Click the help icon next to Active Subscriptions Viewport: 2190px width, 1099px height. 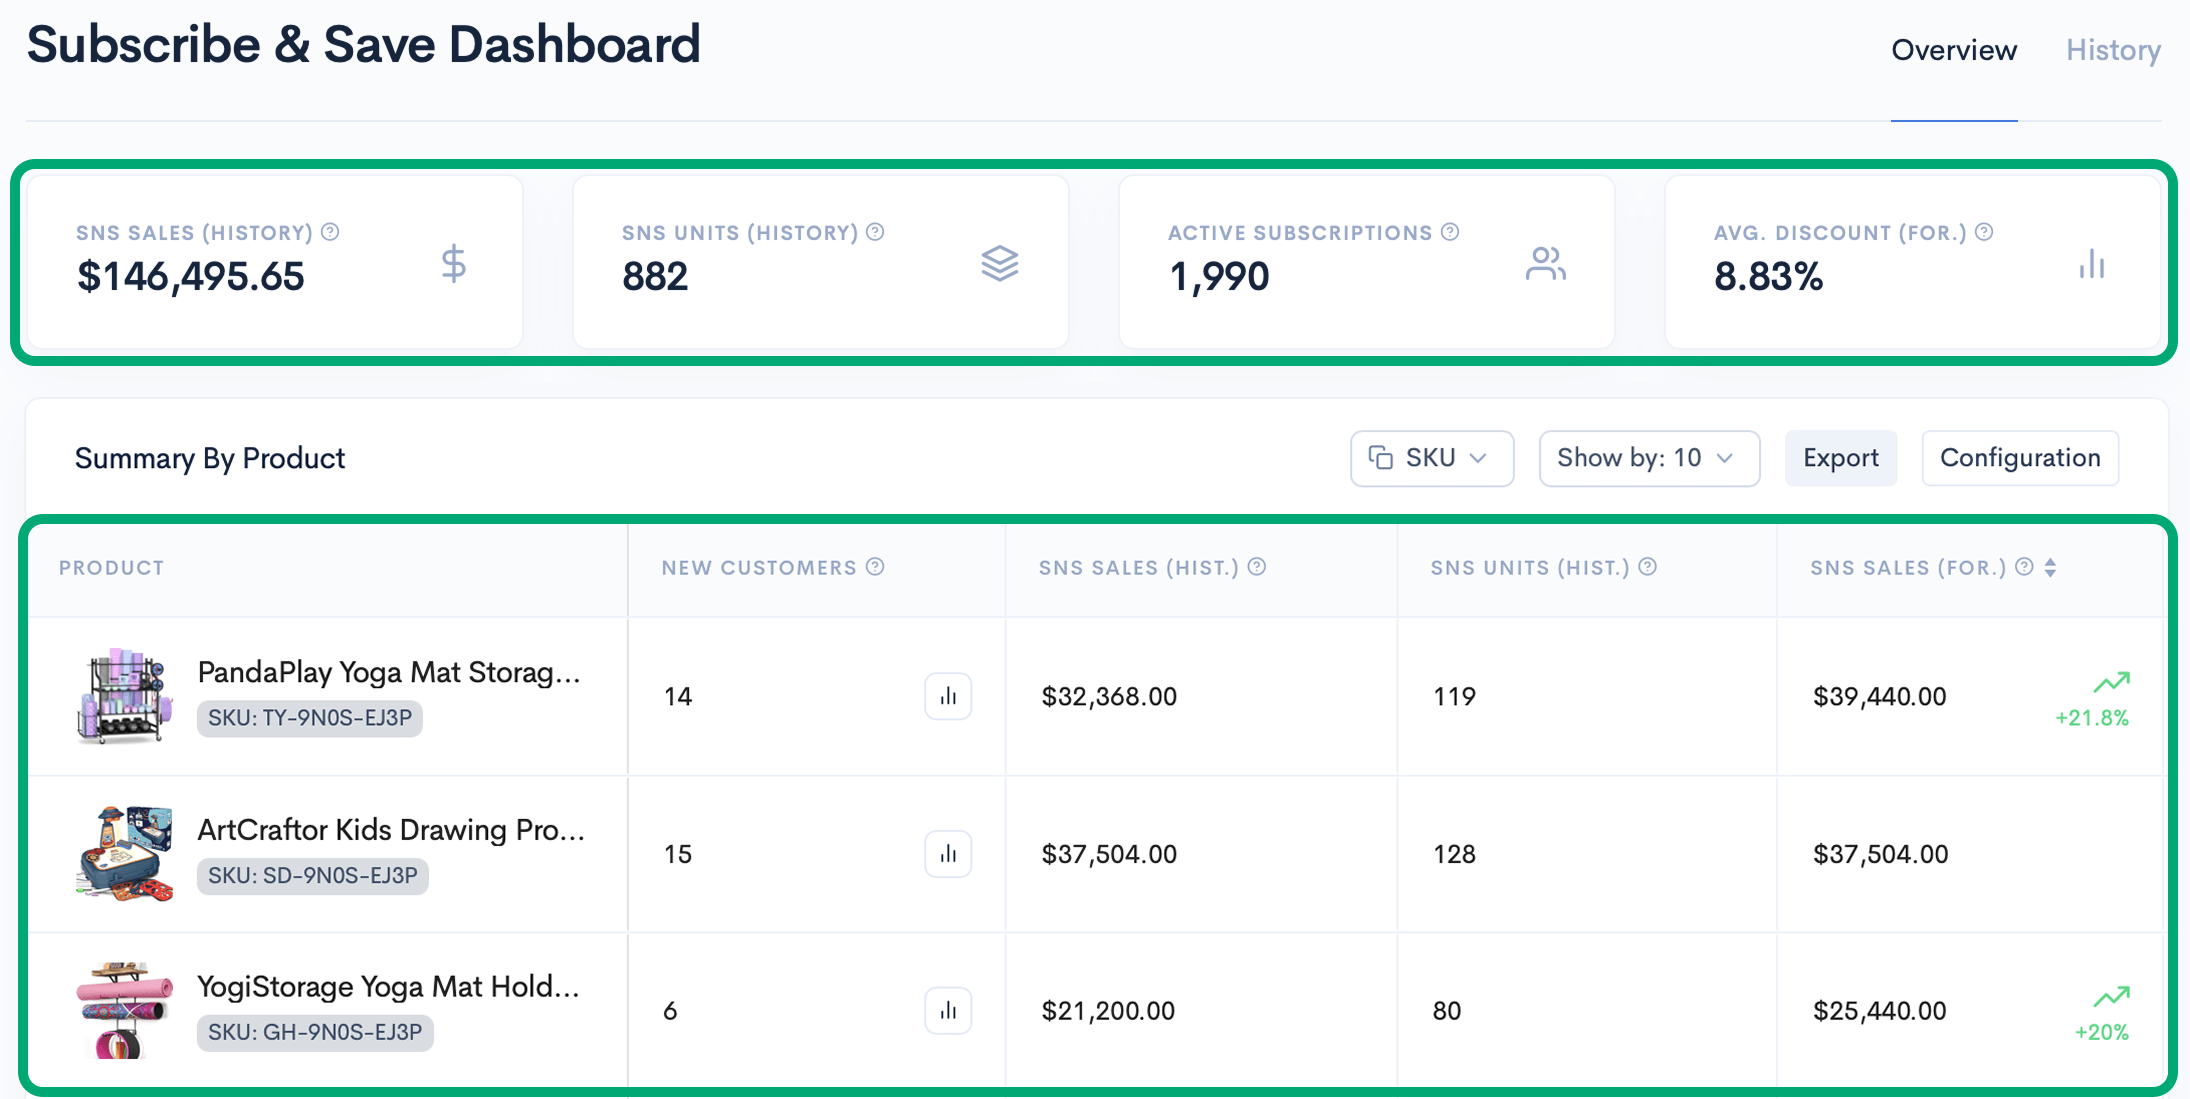1450,232
